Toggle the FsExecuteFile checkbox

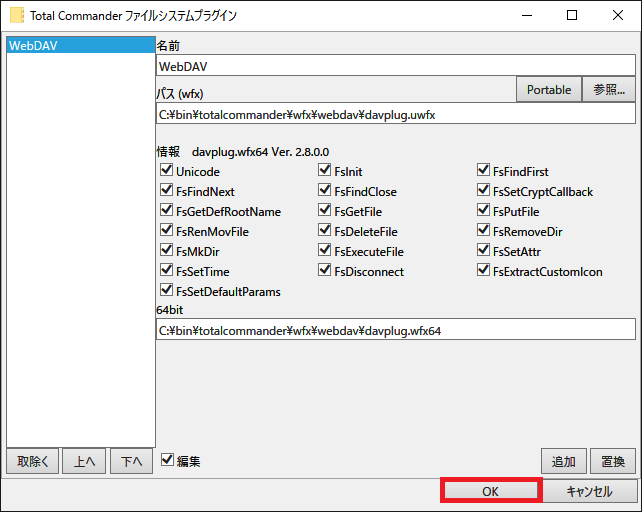pyautogui.click(x=324, y=250)
